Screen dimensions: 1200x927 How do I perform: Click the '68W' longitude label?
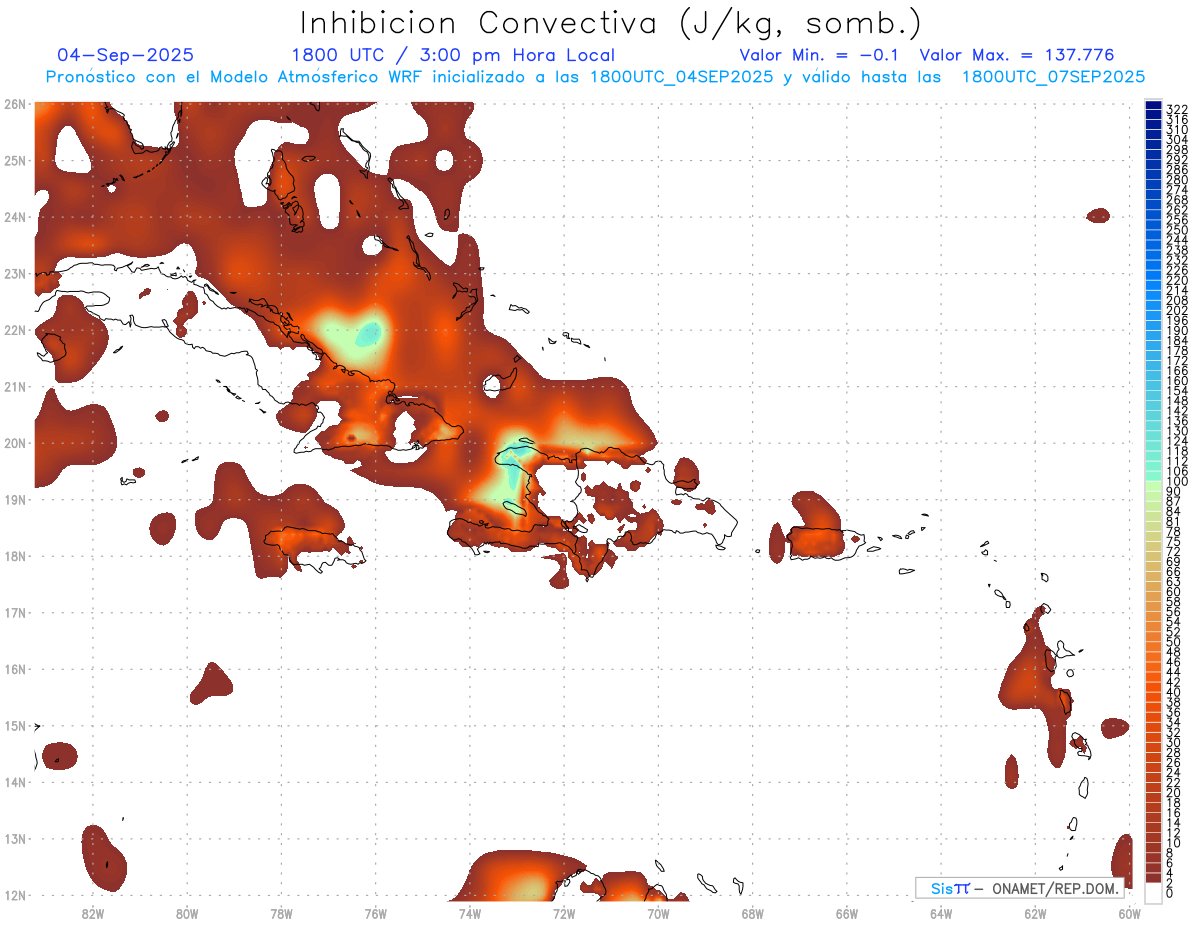[x=753, y=913]
